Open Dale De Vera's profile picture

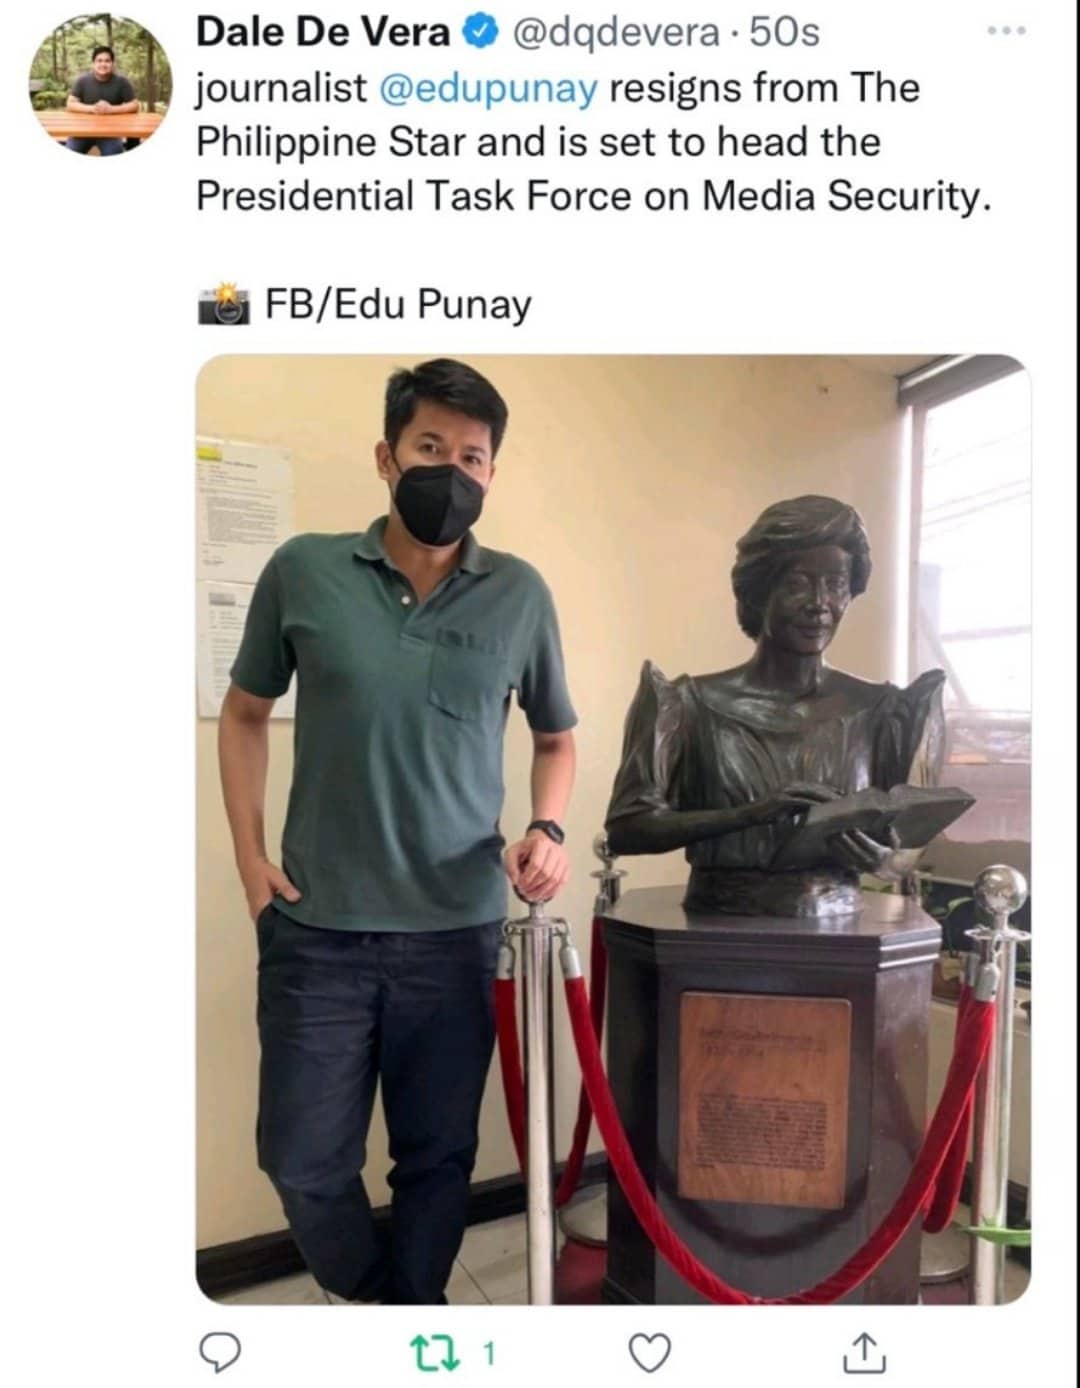tap(100, 84)
